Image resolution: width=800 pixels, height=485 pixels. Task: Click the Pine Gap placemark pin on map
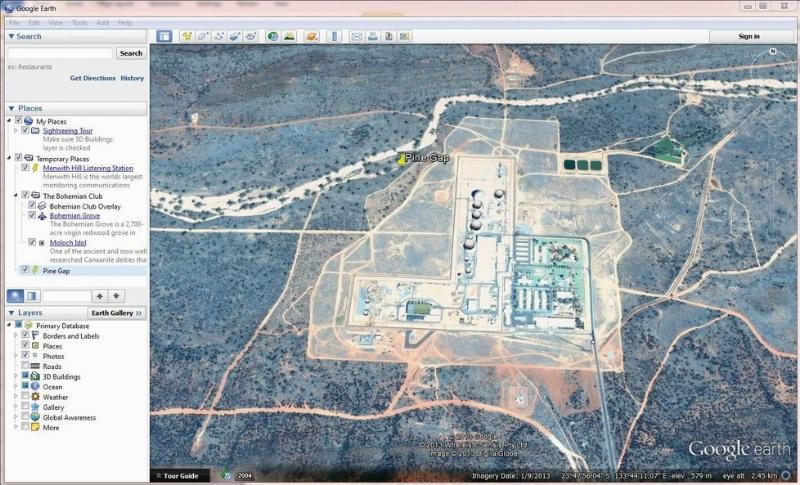point(402,158)
